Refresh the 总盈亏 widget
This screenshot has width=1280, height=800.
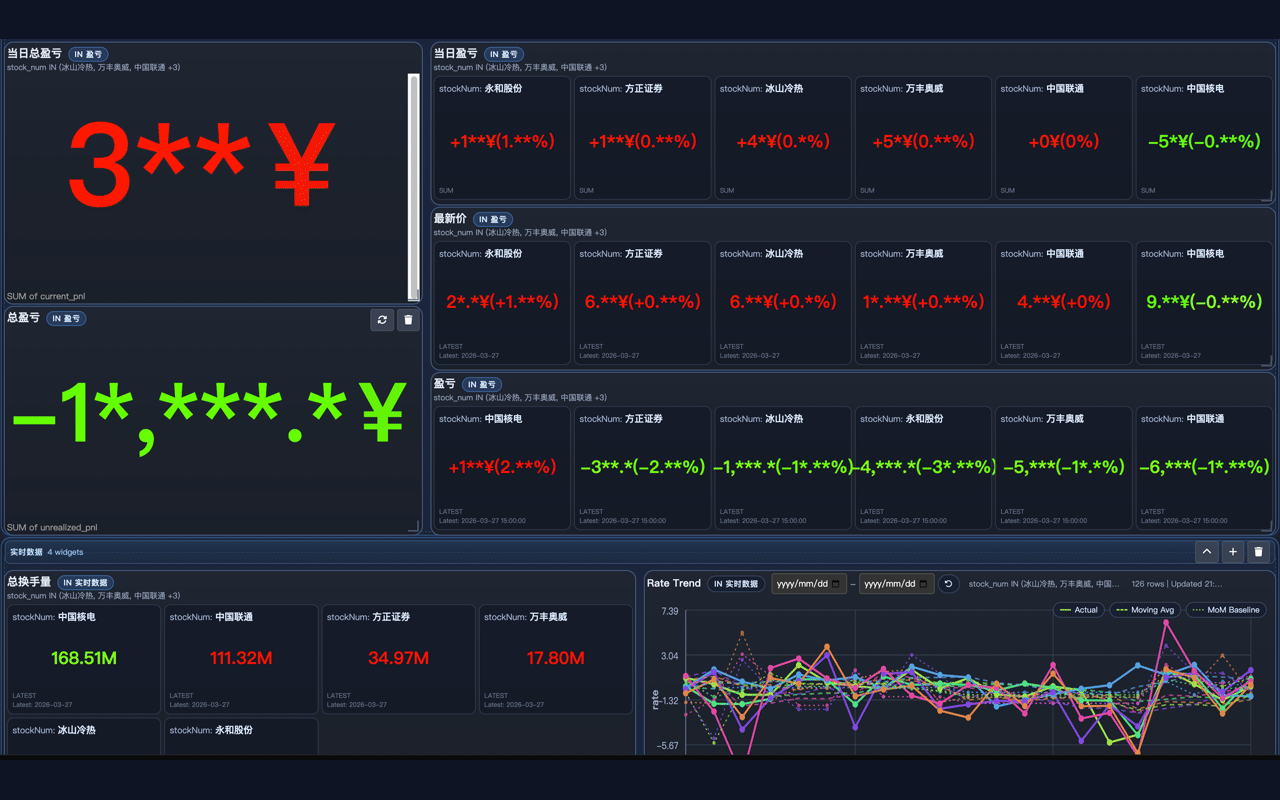(x=382, y=320)
